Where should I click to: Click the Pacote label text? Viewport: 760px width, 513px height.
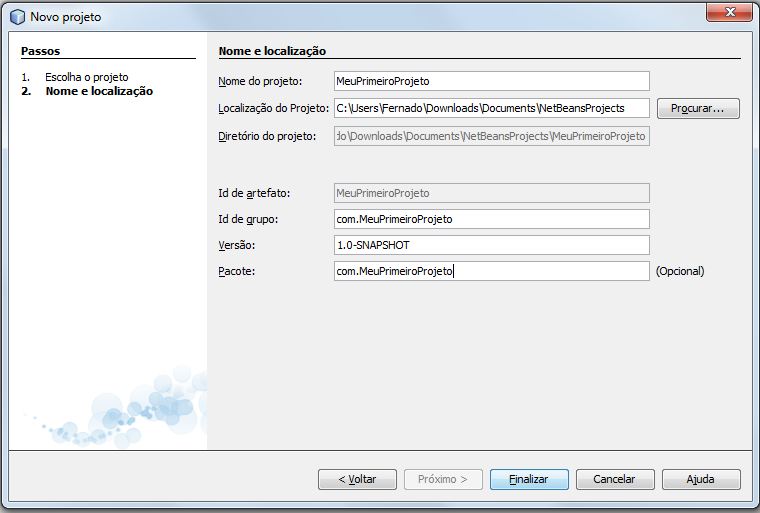point(237,271)
